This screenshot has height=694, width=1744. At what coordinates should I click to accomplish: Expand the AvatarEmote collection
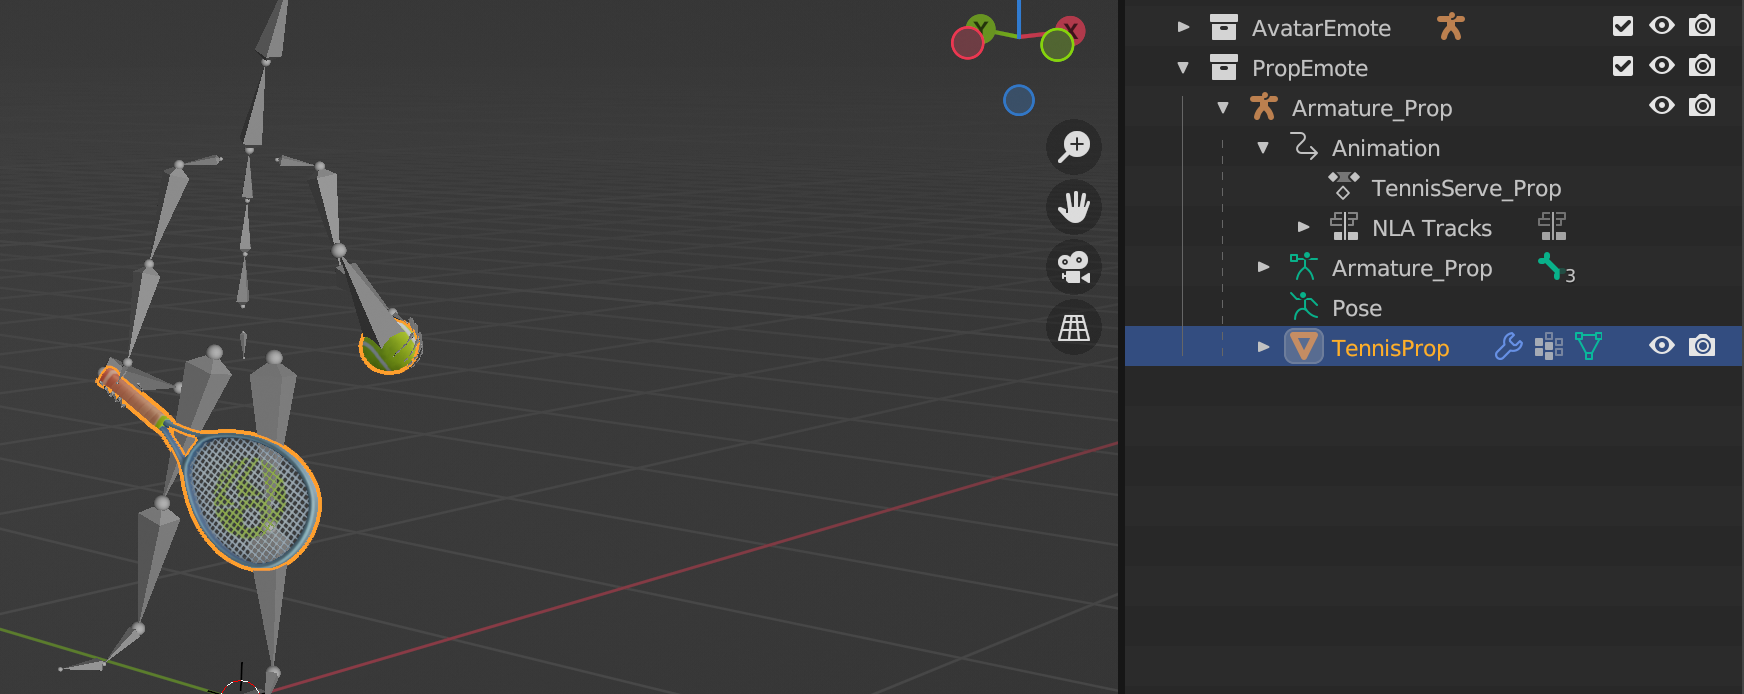[x=1184, y=27]
